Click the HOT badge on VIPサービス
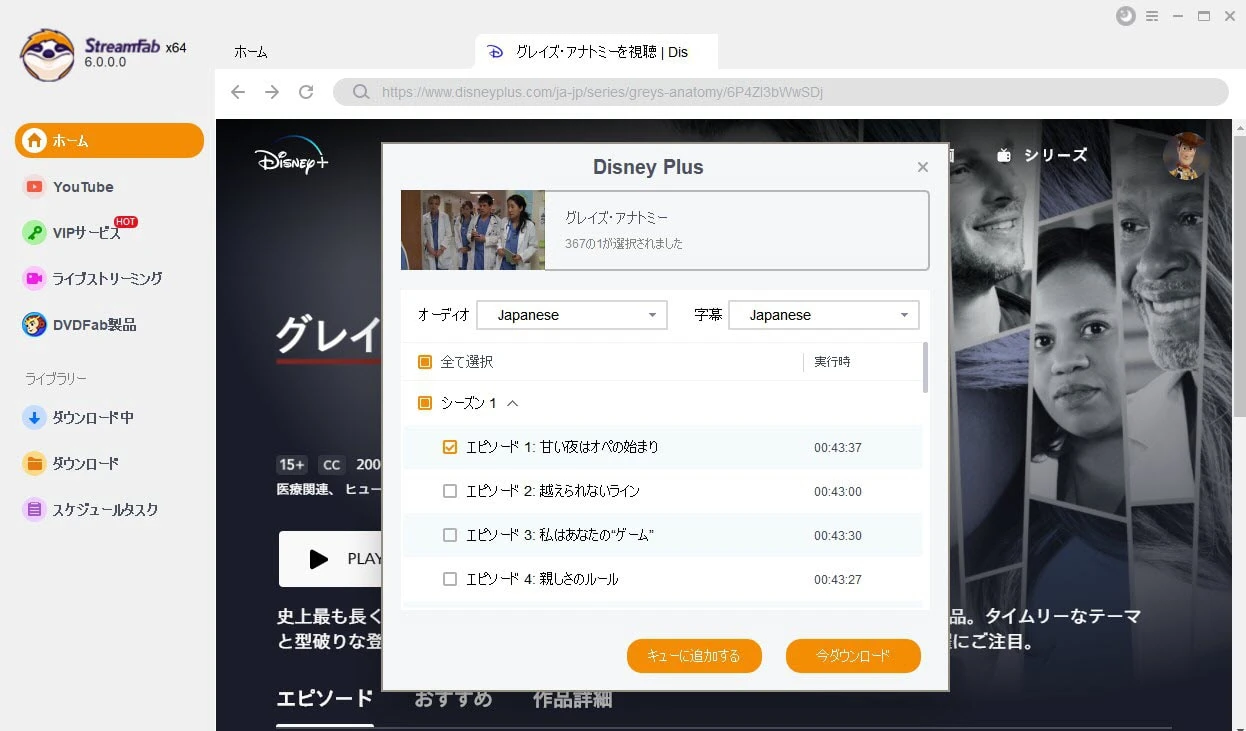Image resolution: width=1246 pixels, height=731 pixels. tap(125, 221)
